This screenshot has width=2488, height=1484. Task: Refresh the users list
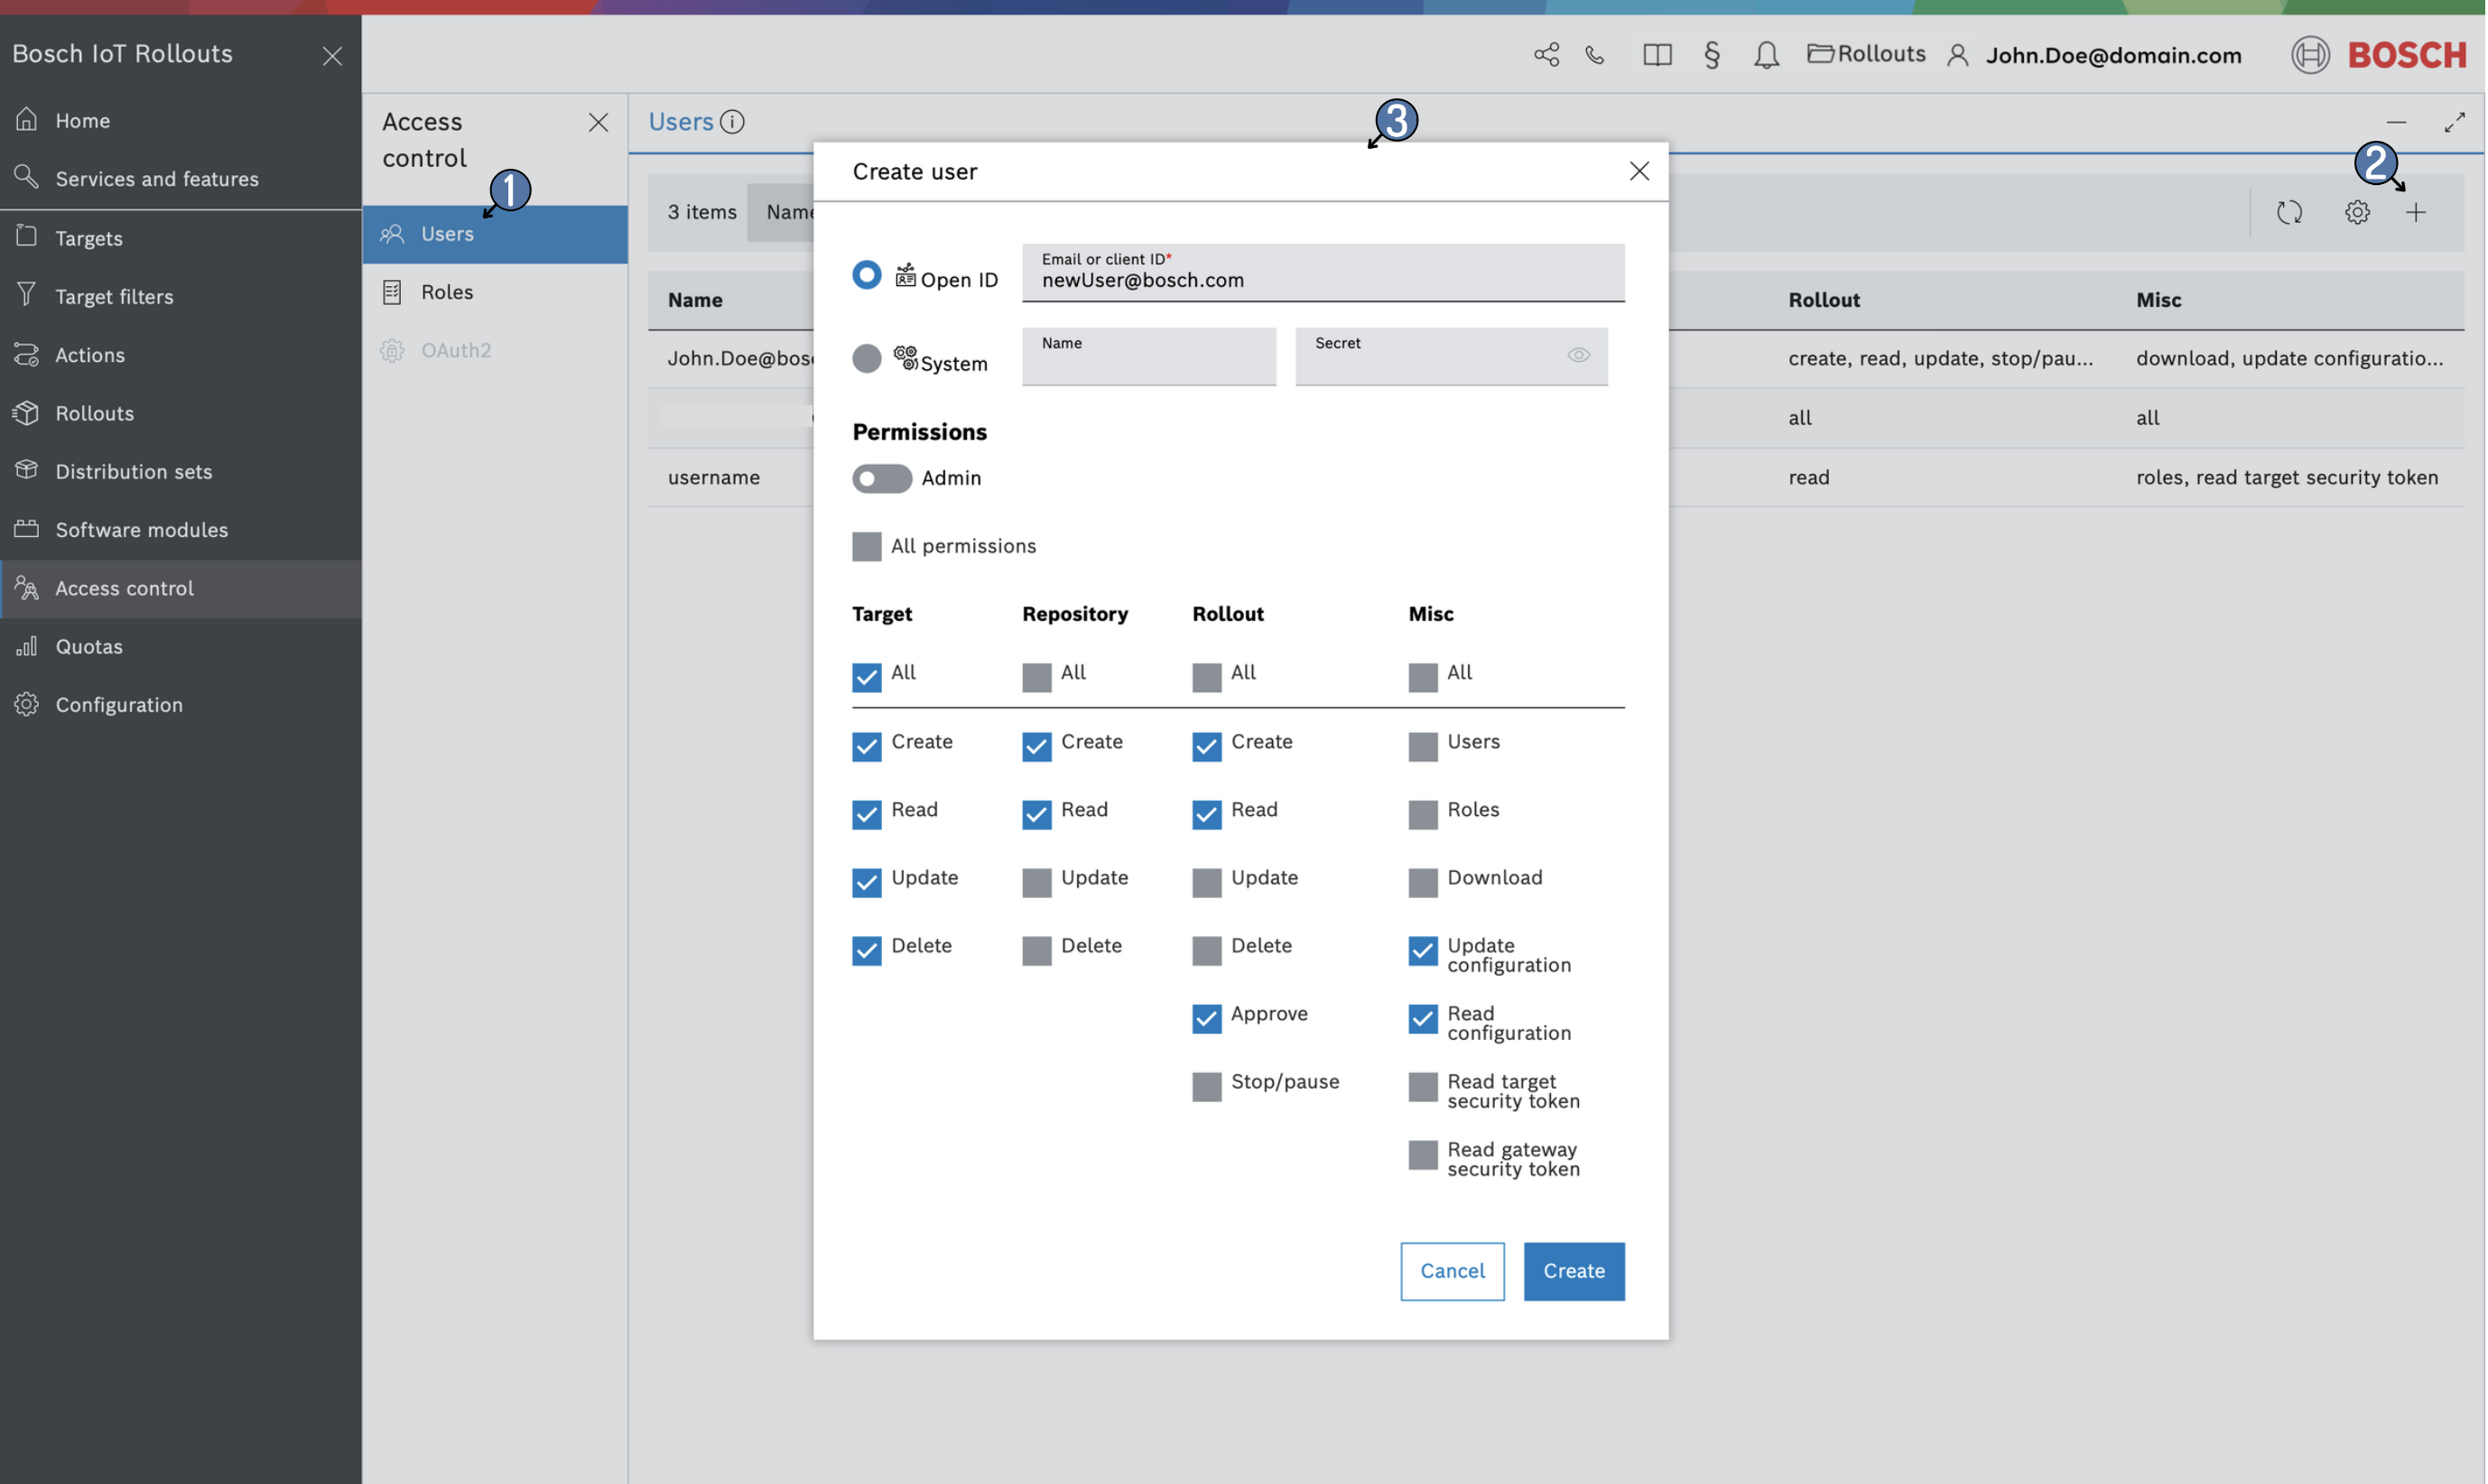click(x=2289, y=212)
